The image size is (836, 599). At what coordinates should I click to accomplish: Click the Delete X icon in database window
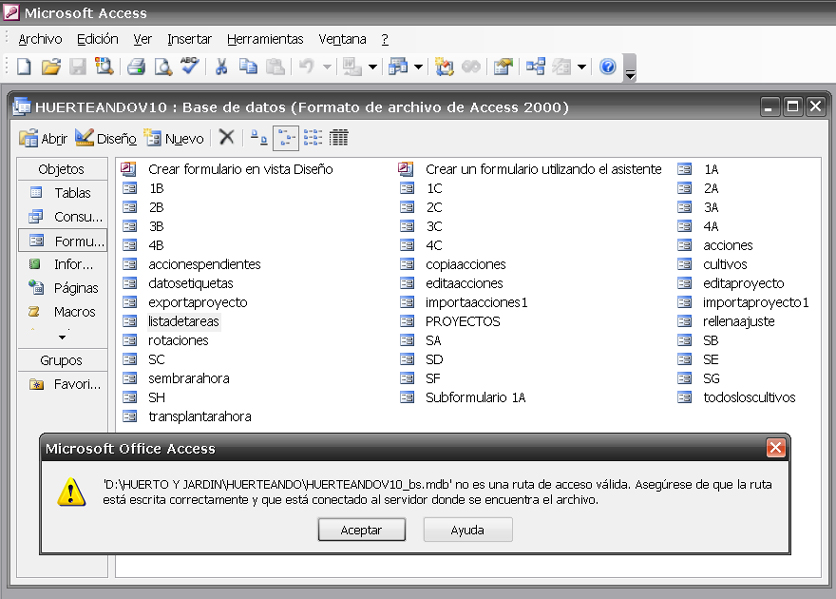[x=227, y=138]
